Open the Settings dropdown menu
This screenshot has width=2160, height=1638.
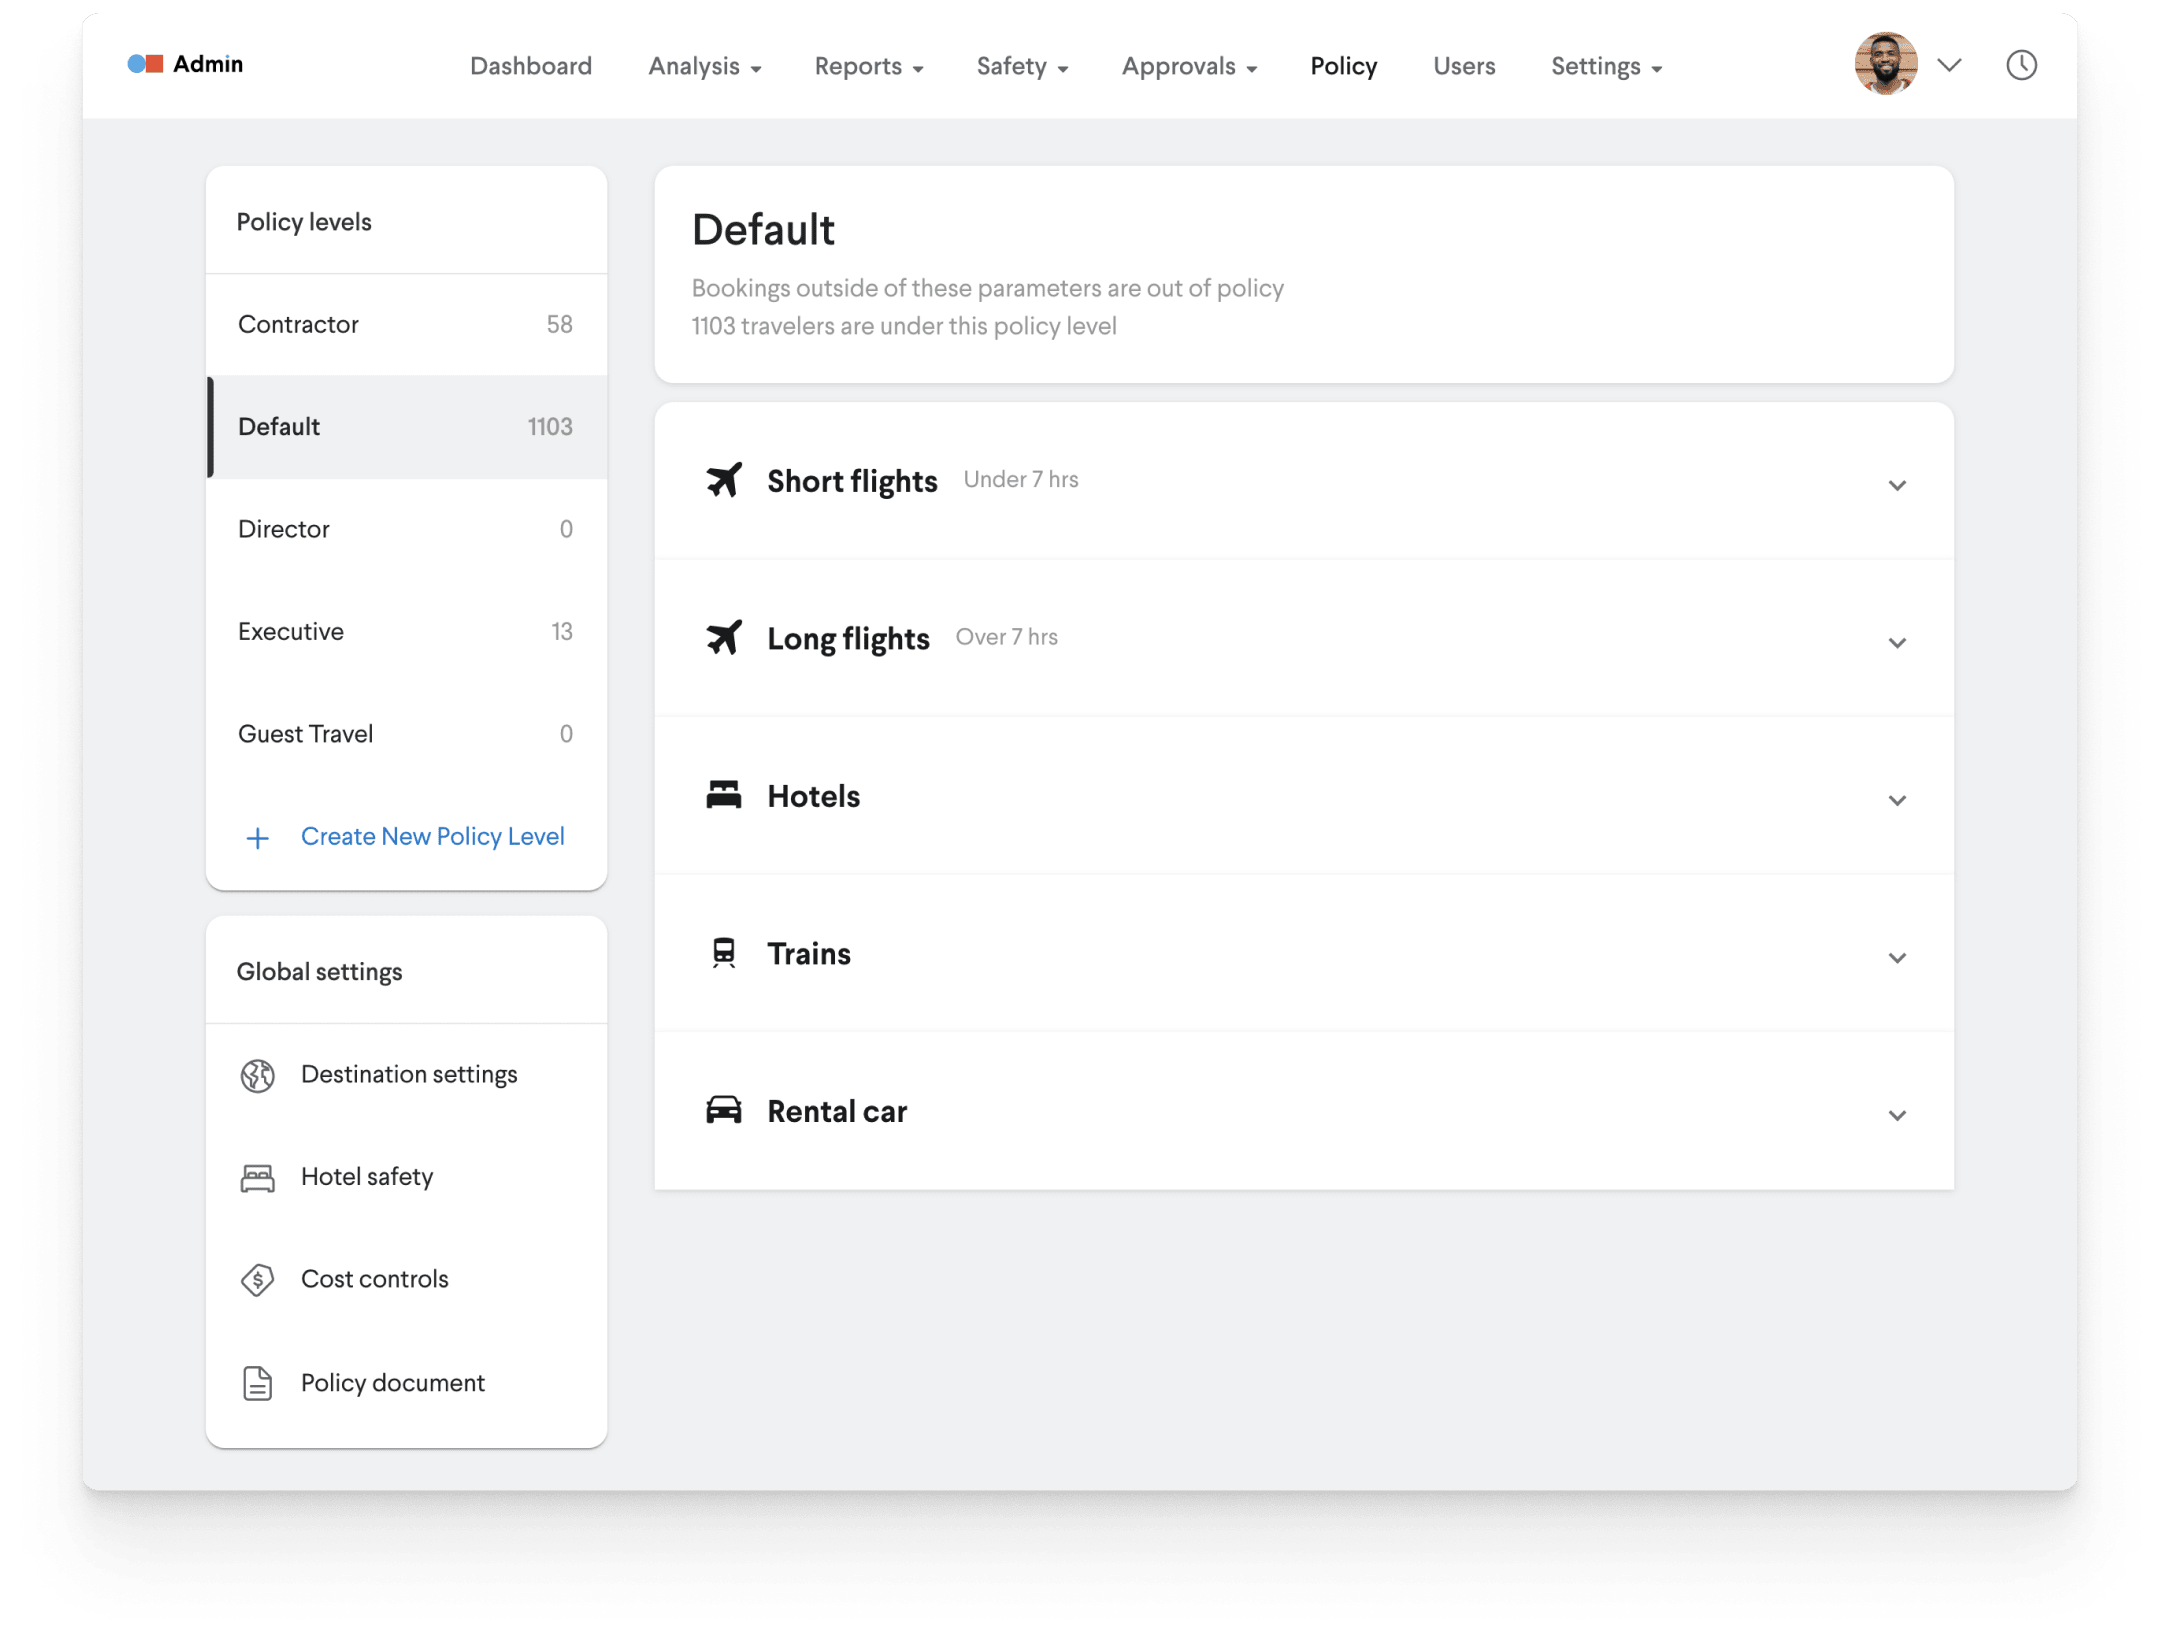(1606, 66)
